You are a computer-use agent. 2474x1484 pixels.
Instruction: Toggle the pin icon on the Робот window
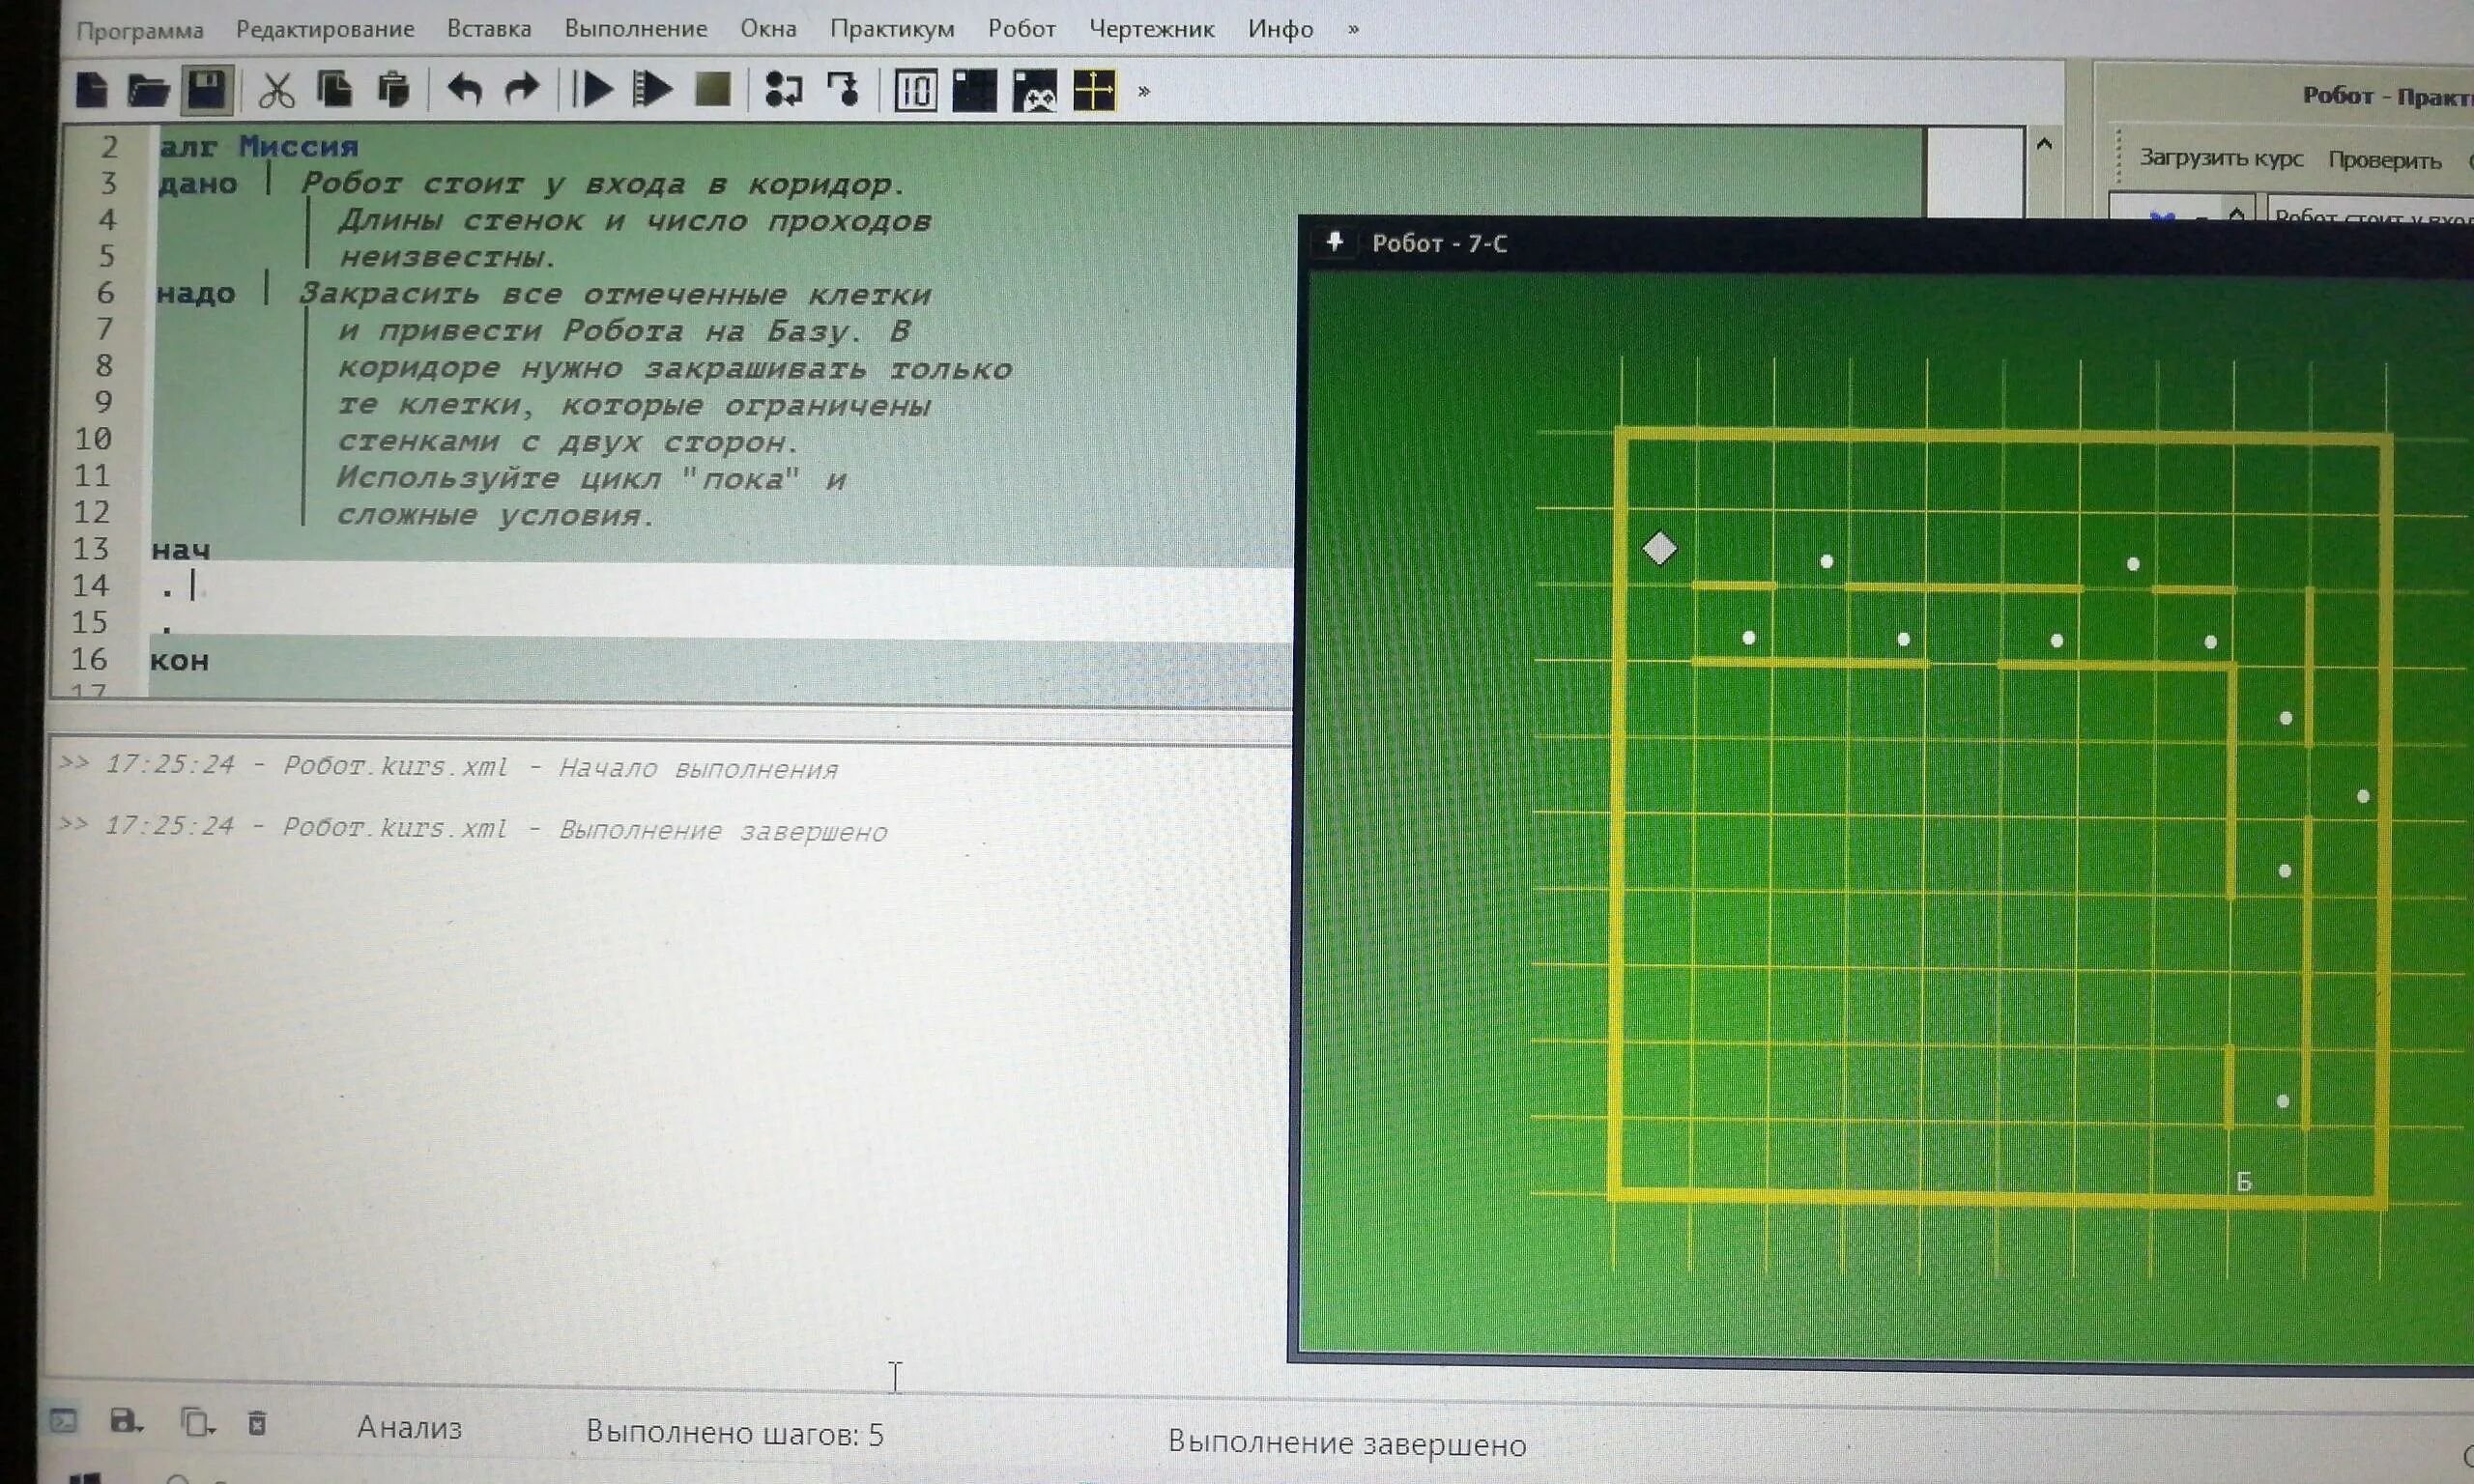click(x=1334, y=242)
